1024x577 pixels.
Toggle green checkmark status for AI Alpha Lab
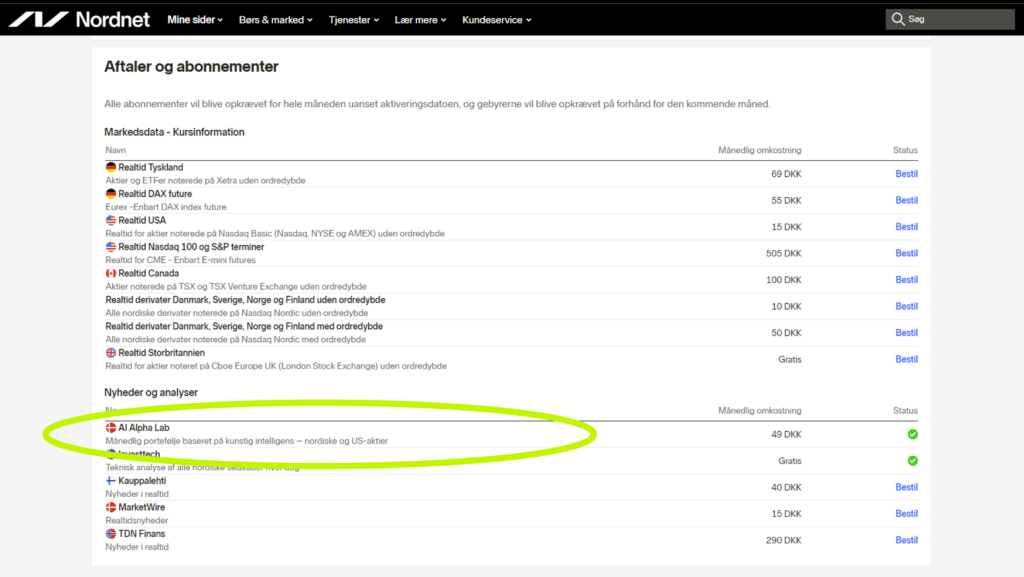(x=912, y=434)
